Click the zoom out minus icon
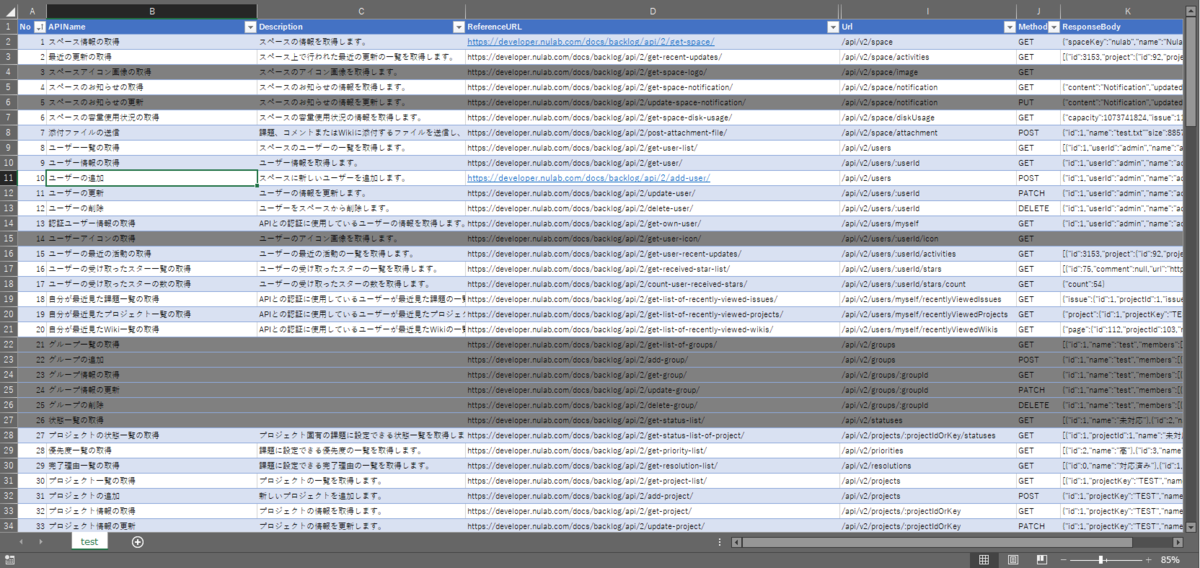 click(x=1062, y=559)
